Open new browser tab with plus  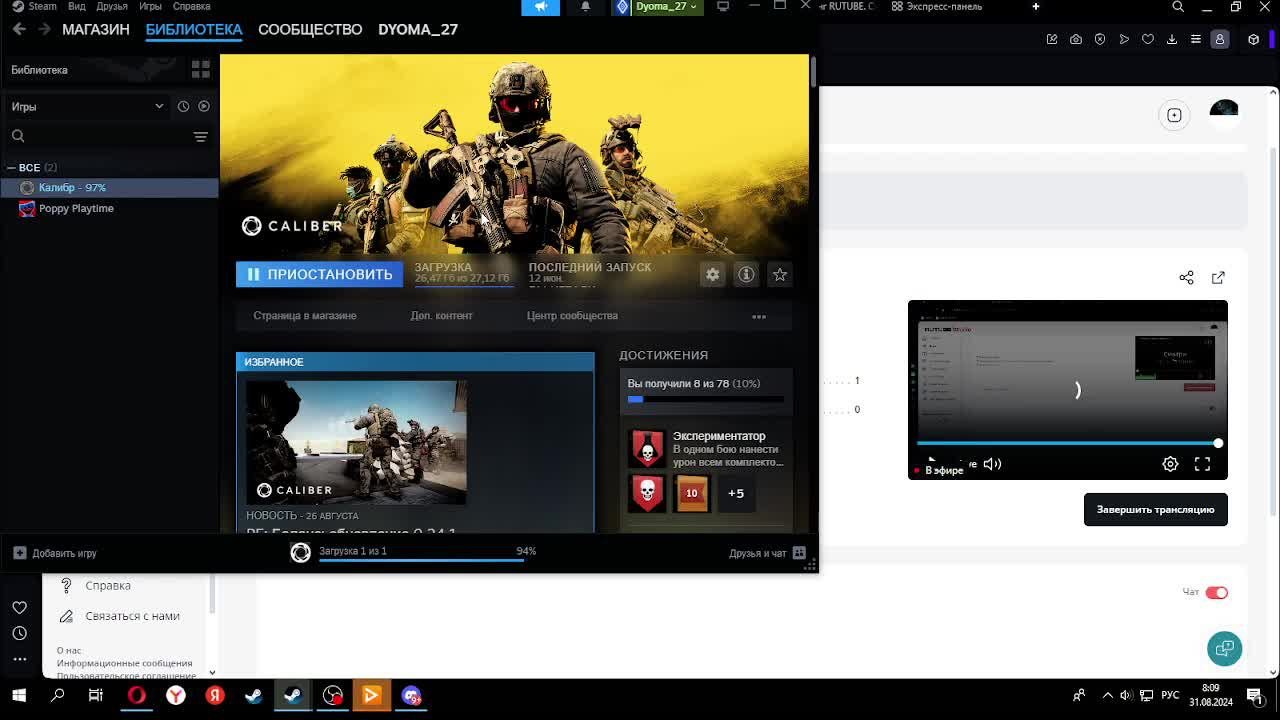[x=1036, y=7]
